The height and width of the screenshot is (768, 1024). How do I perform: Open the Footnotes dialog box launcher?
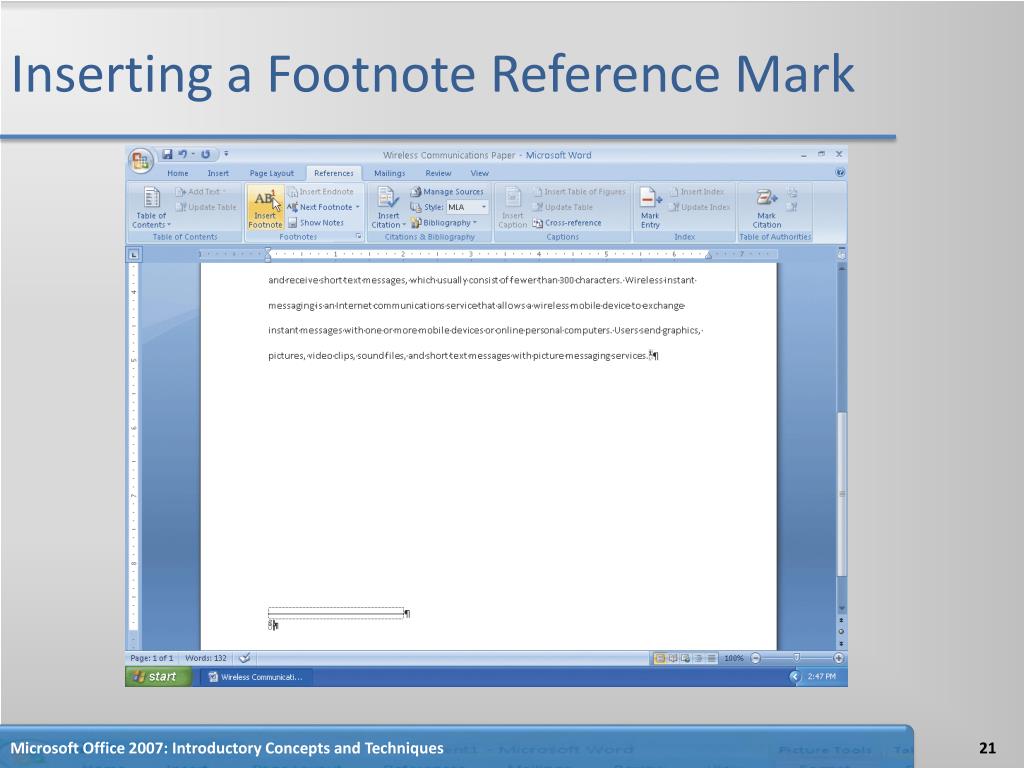click(x=358, y=236)
